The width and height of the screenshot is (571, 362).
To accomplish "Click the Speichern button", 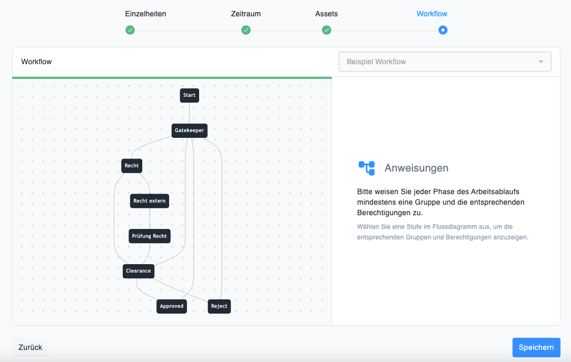I will pos(536,347).
